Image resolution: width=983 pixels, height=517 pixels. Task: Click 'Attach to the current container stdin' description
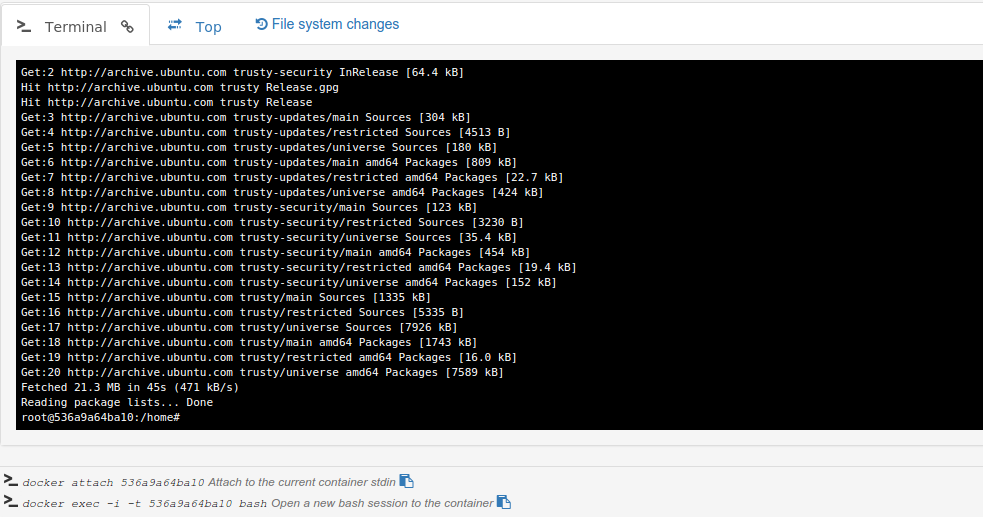click(x=302, y=482)
